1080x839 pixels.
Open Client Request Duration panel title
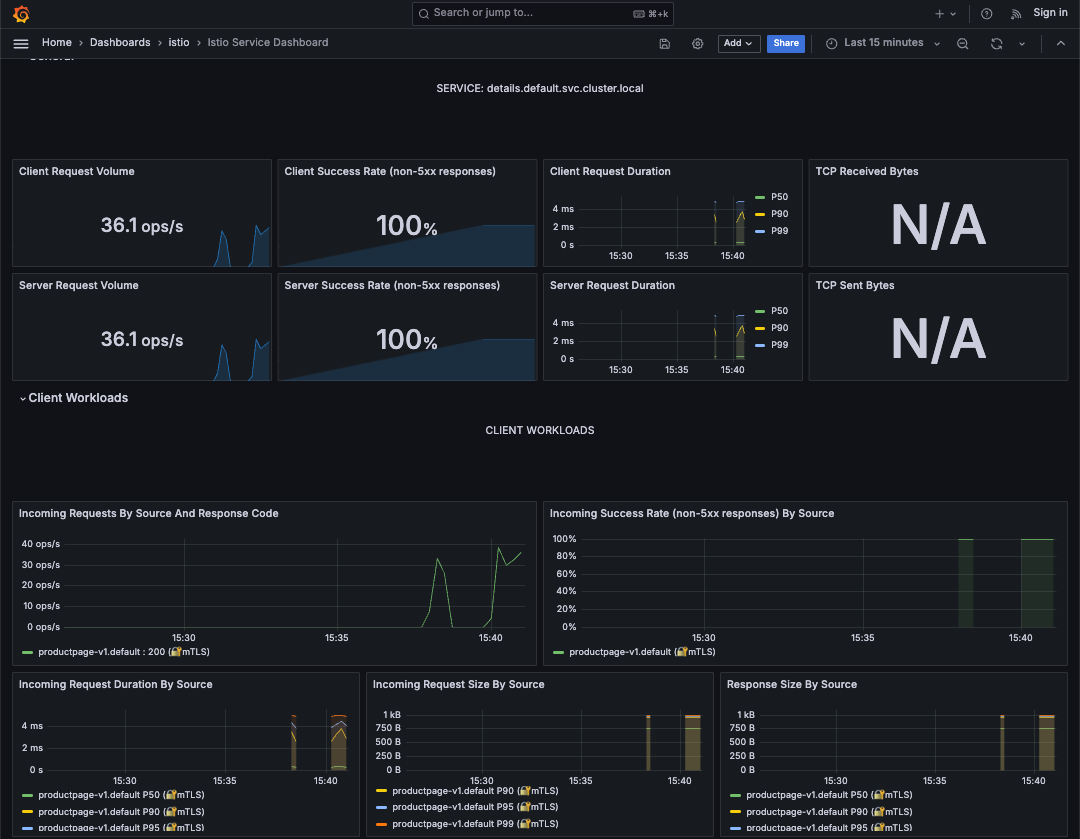coord(610,172)
